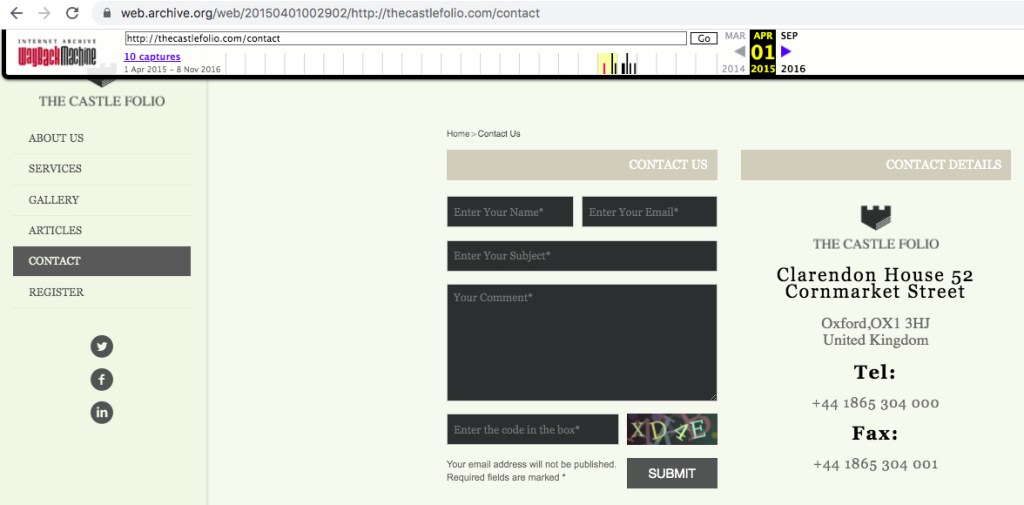Select Services in the sidebar menu
This screenshot has height=505, width=1024.
click(55, 169)
